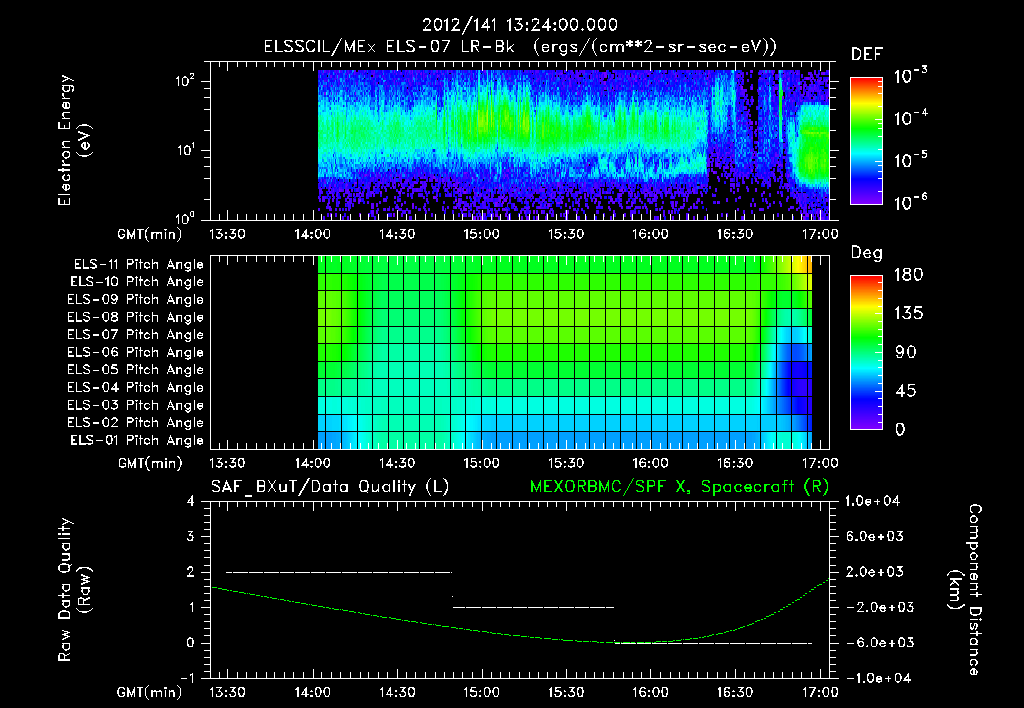
Task: Click the 45 value on the Deg scale
Action: 905,391
